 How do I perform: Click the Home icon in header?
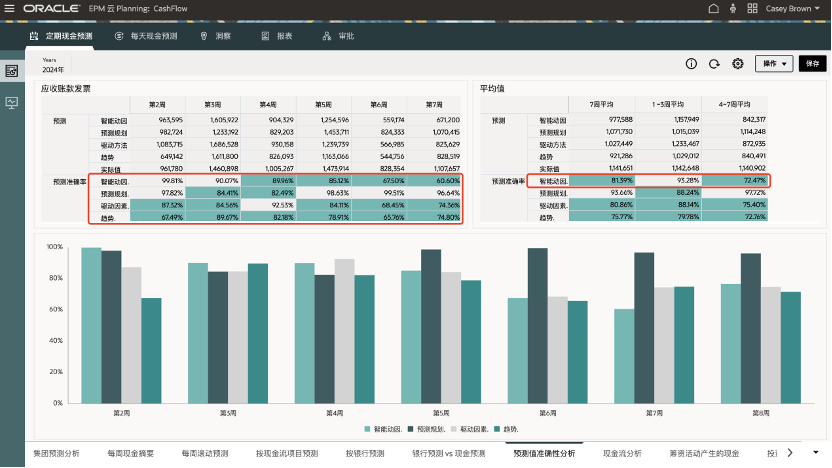[712, 8]
